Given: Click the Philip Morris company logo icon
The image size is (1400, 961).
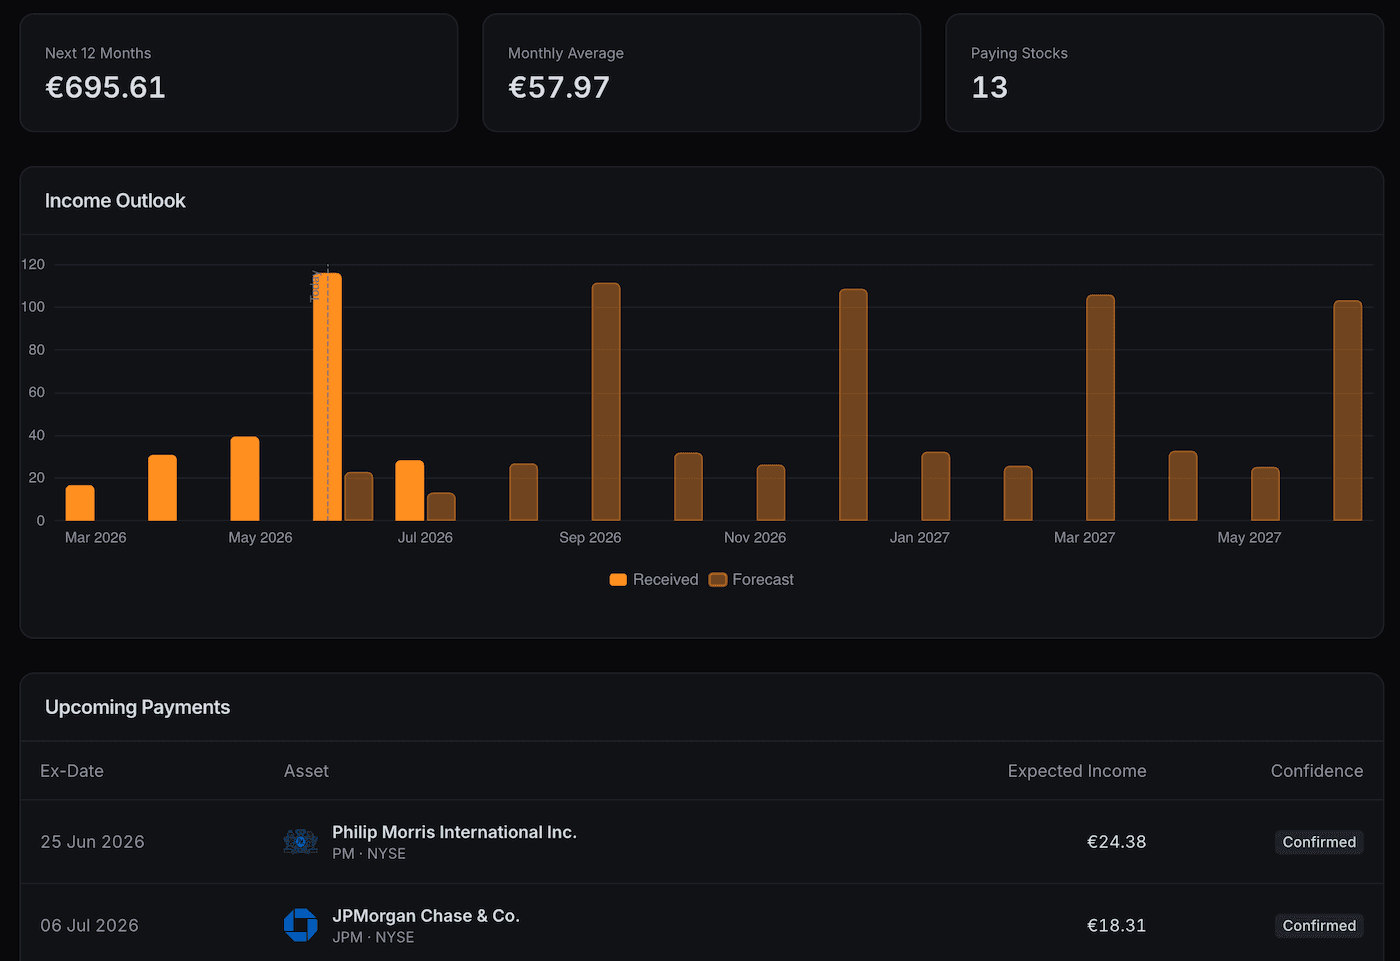Looking at the screenshot, I should click(300, 842).
